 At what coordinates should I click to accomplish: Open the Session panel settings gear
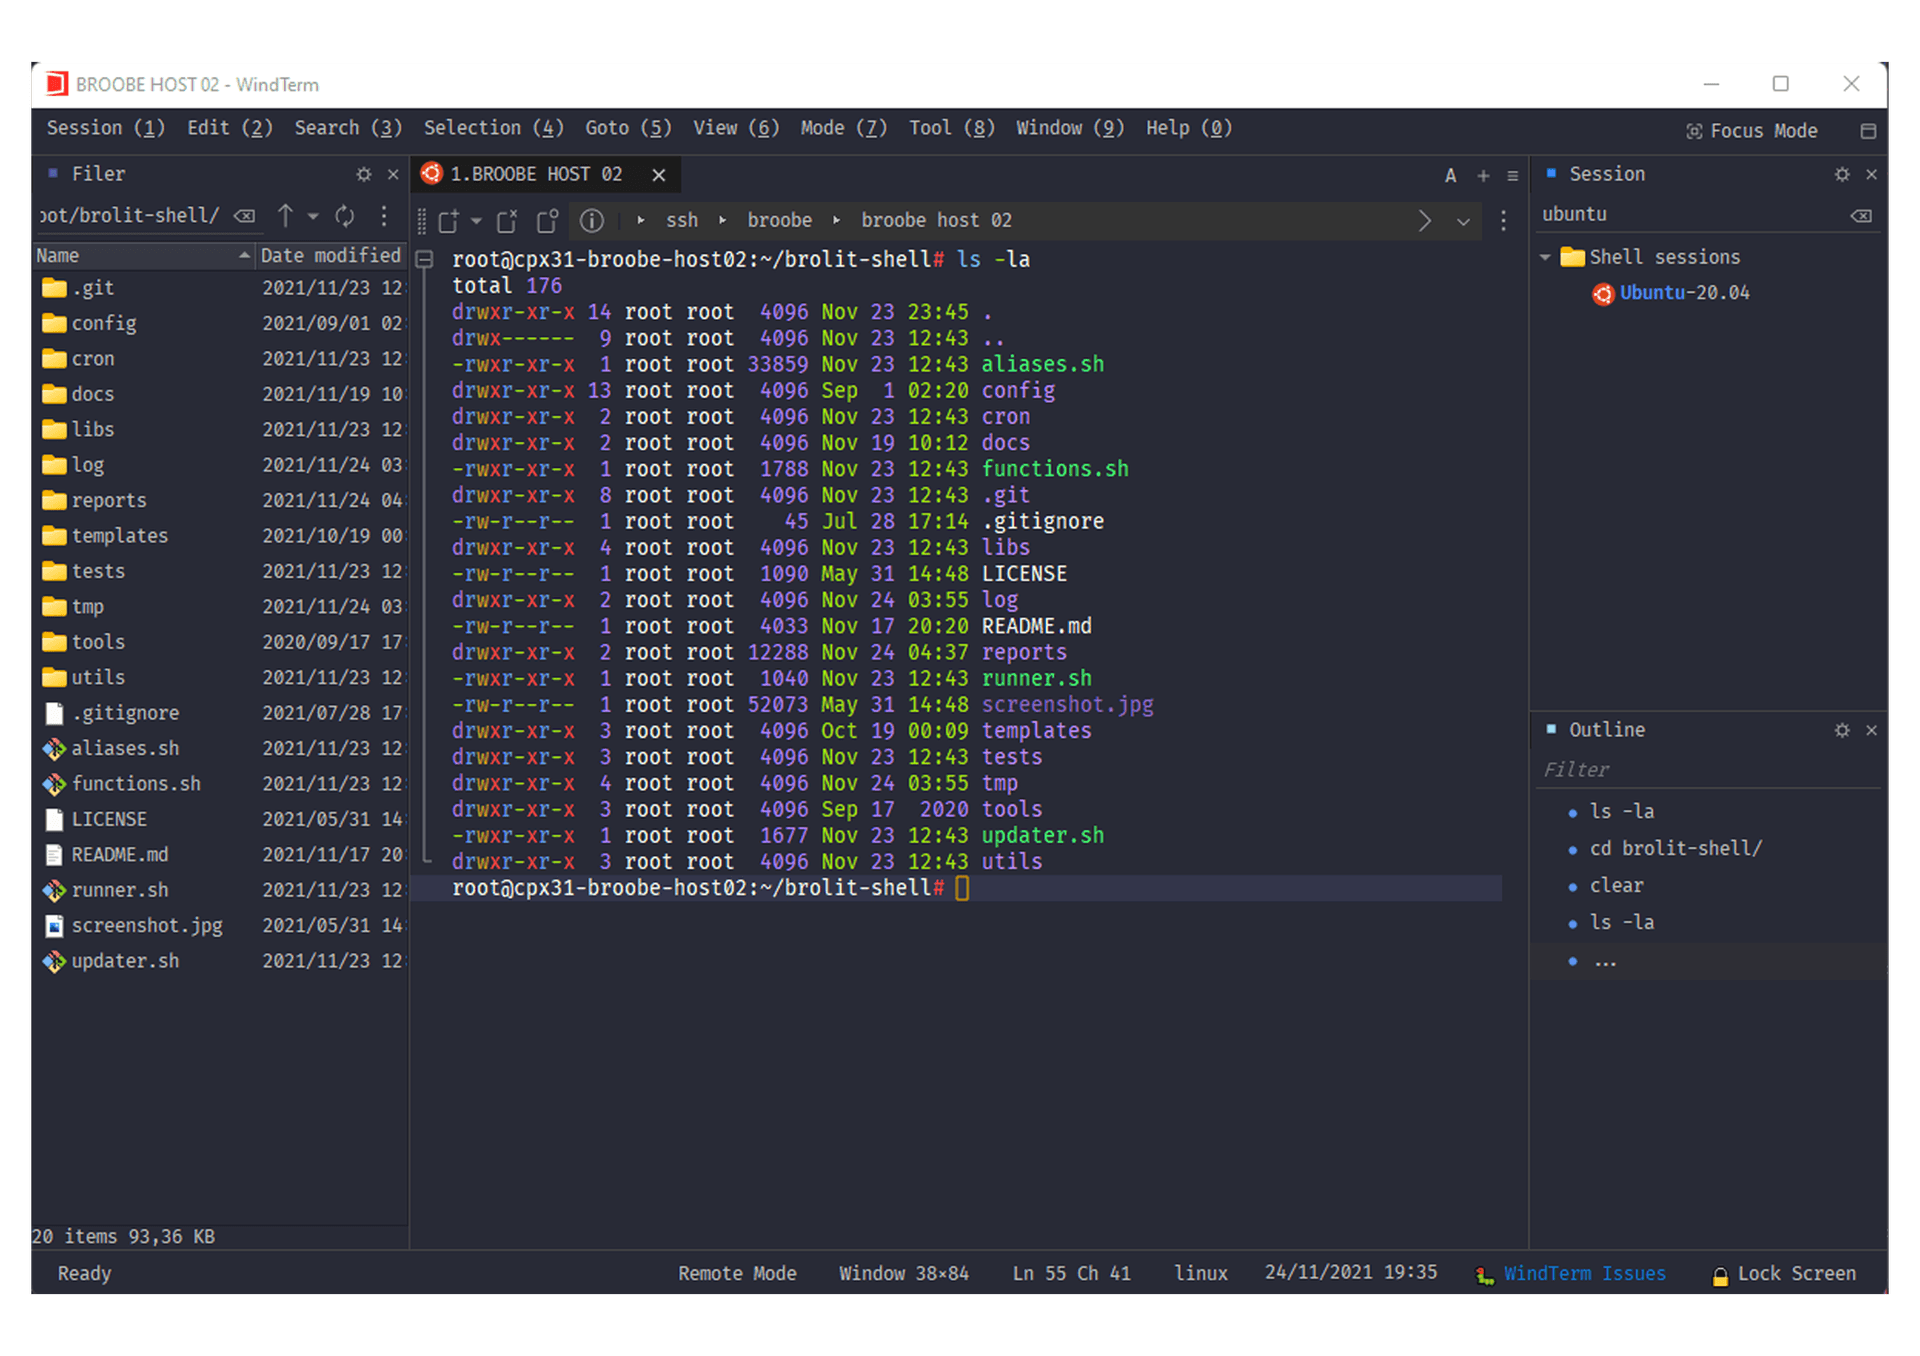point(1841,174)
